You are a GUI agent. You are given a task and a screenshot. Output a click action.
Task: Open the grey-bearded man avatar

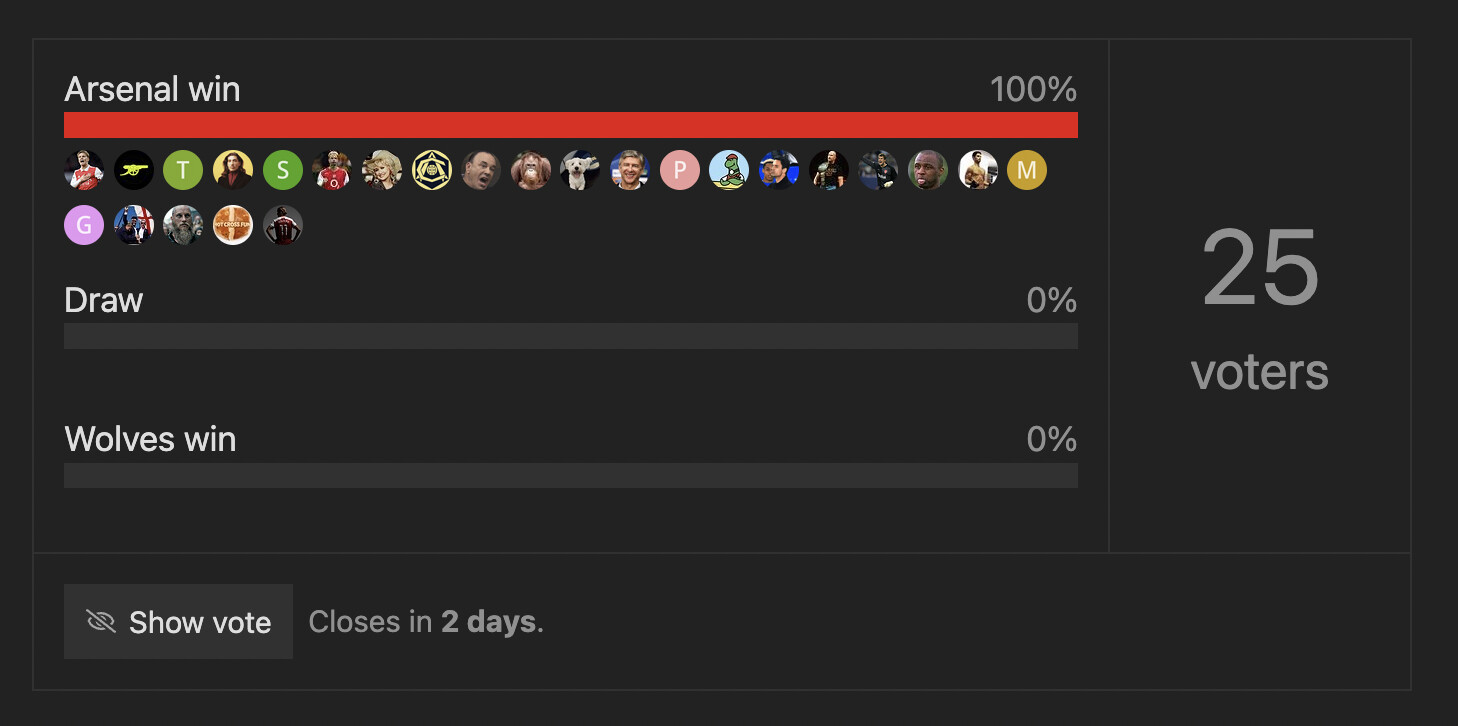tap(183, 225)
